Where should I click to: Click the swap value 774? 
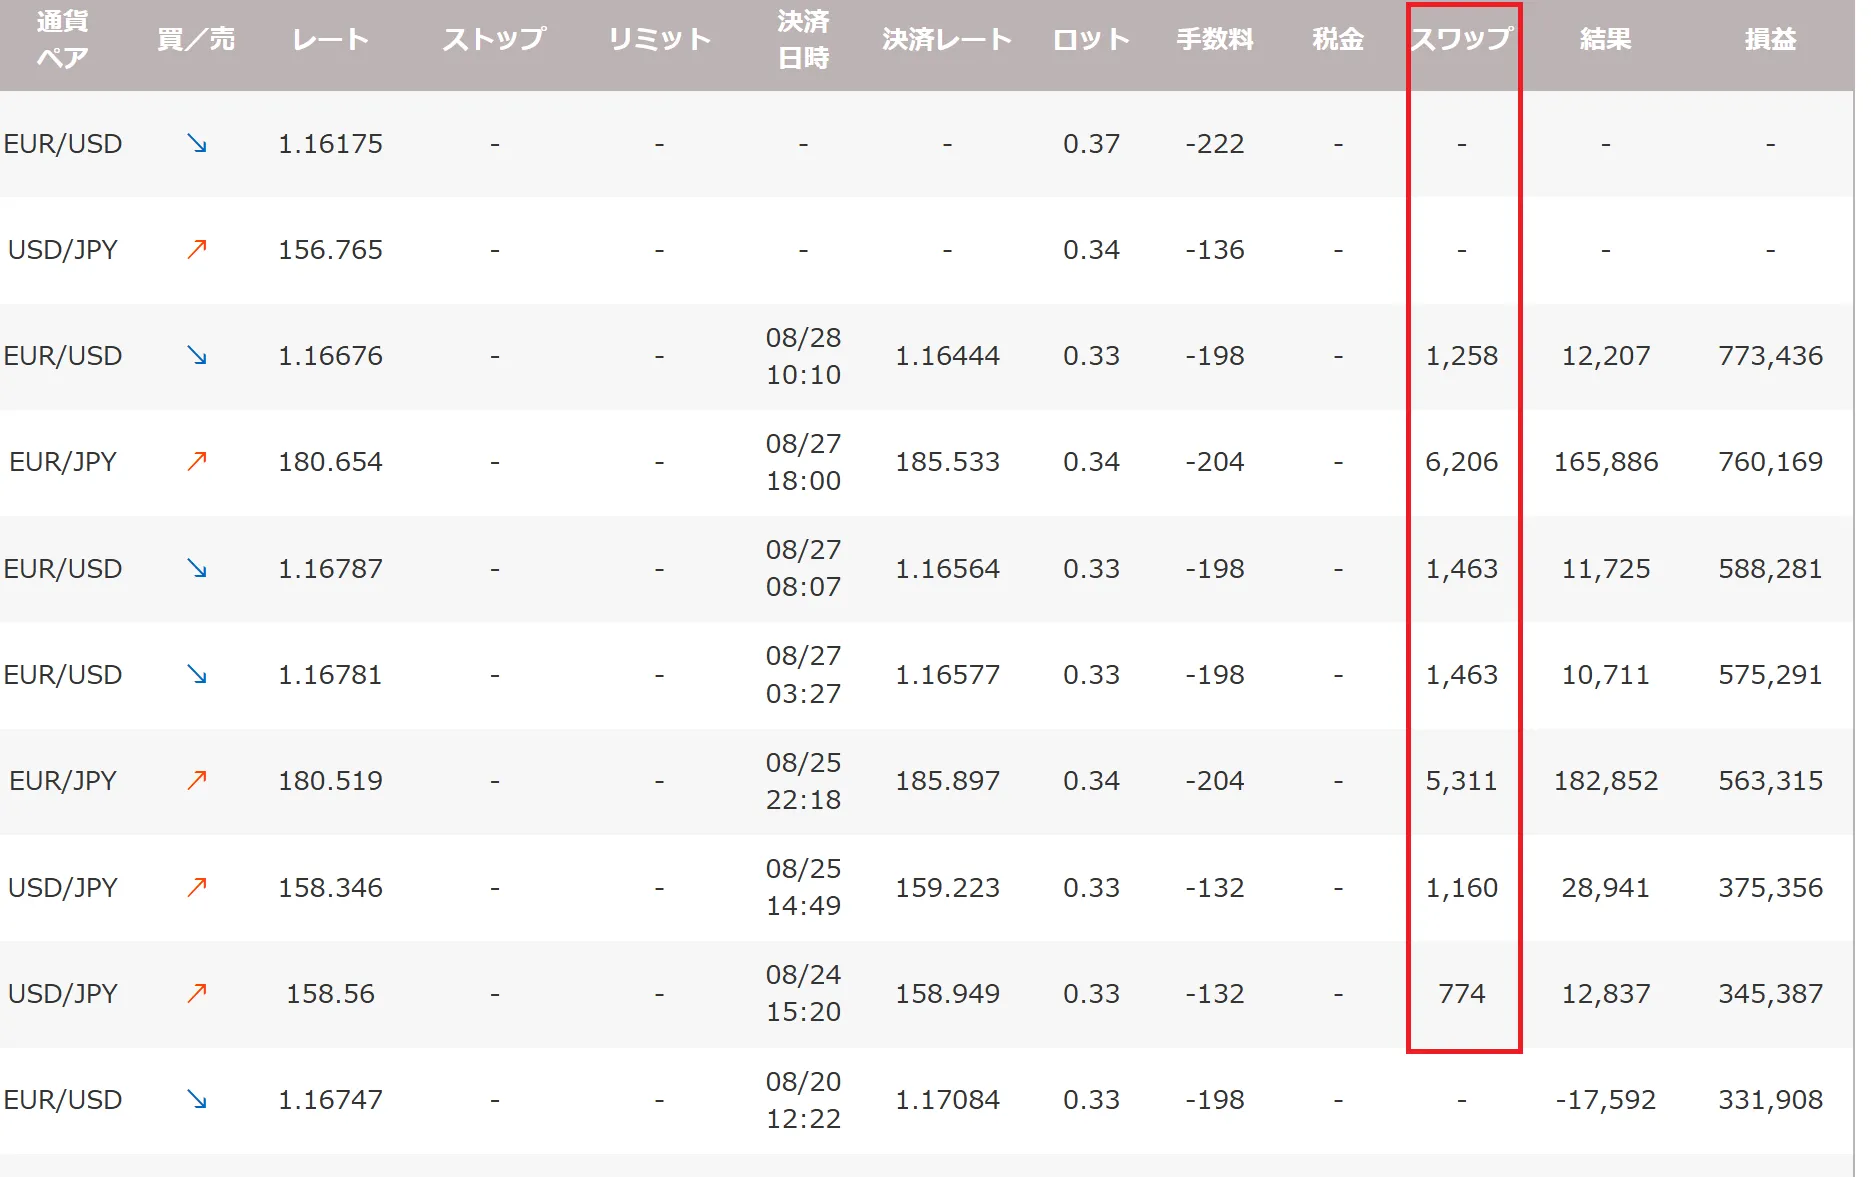pos(1462,994)
